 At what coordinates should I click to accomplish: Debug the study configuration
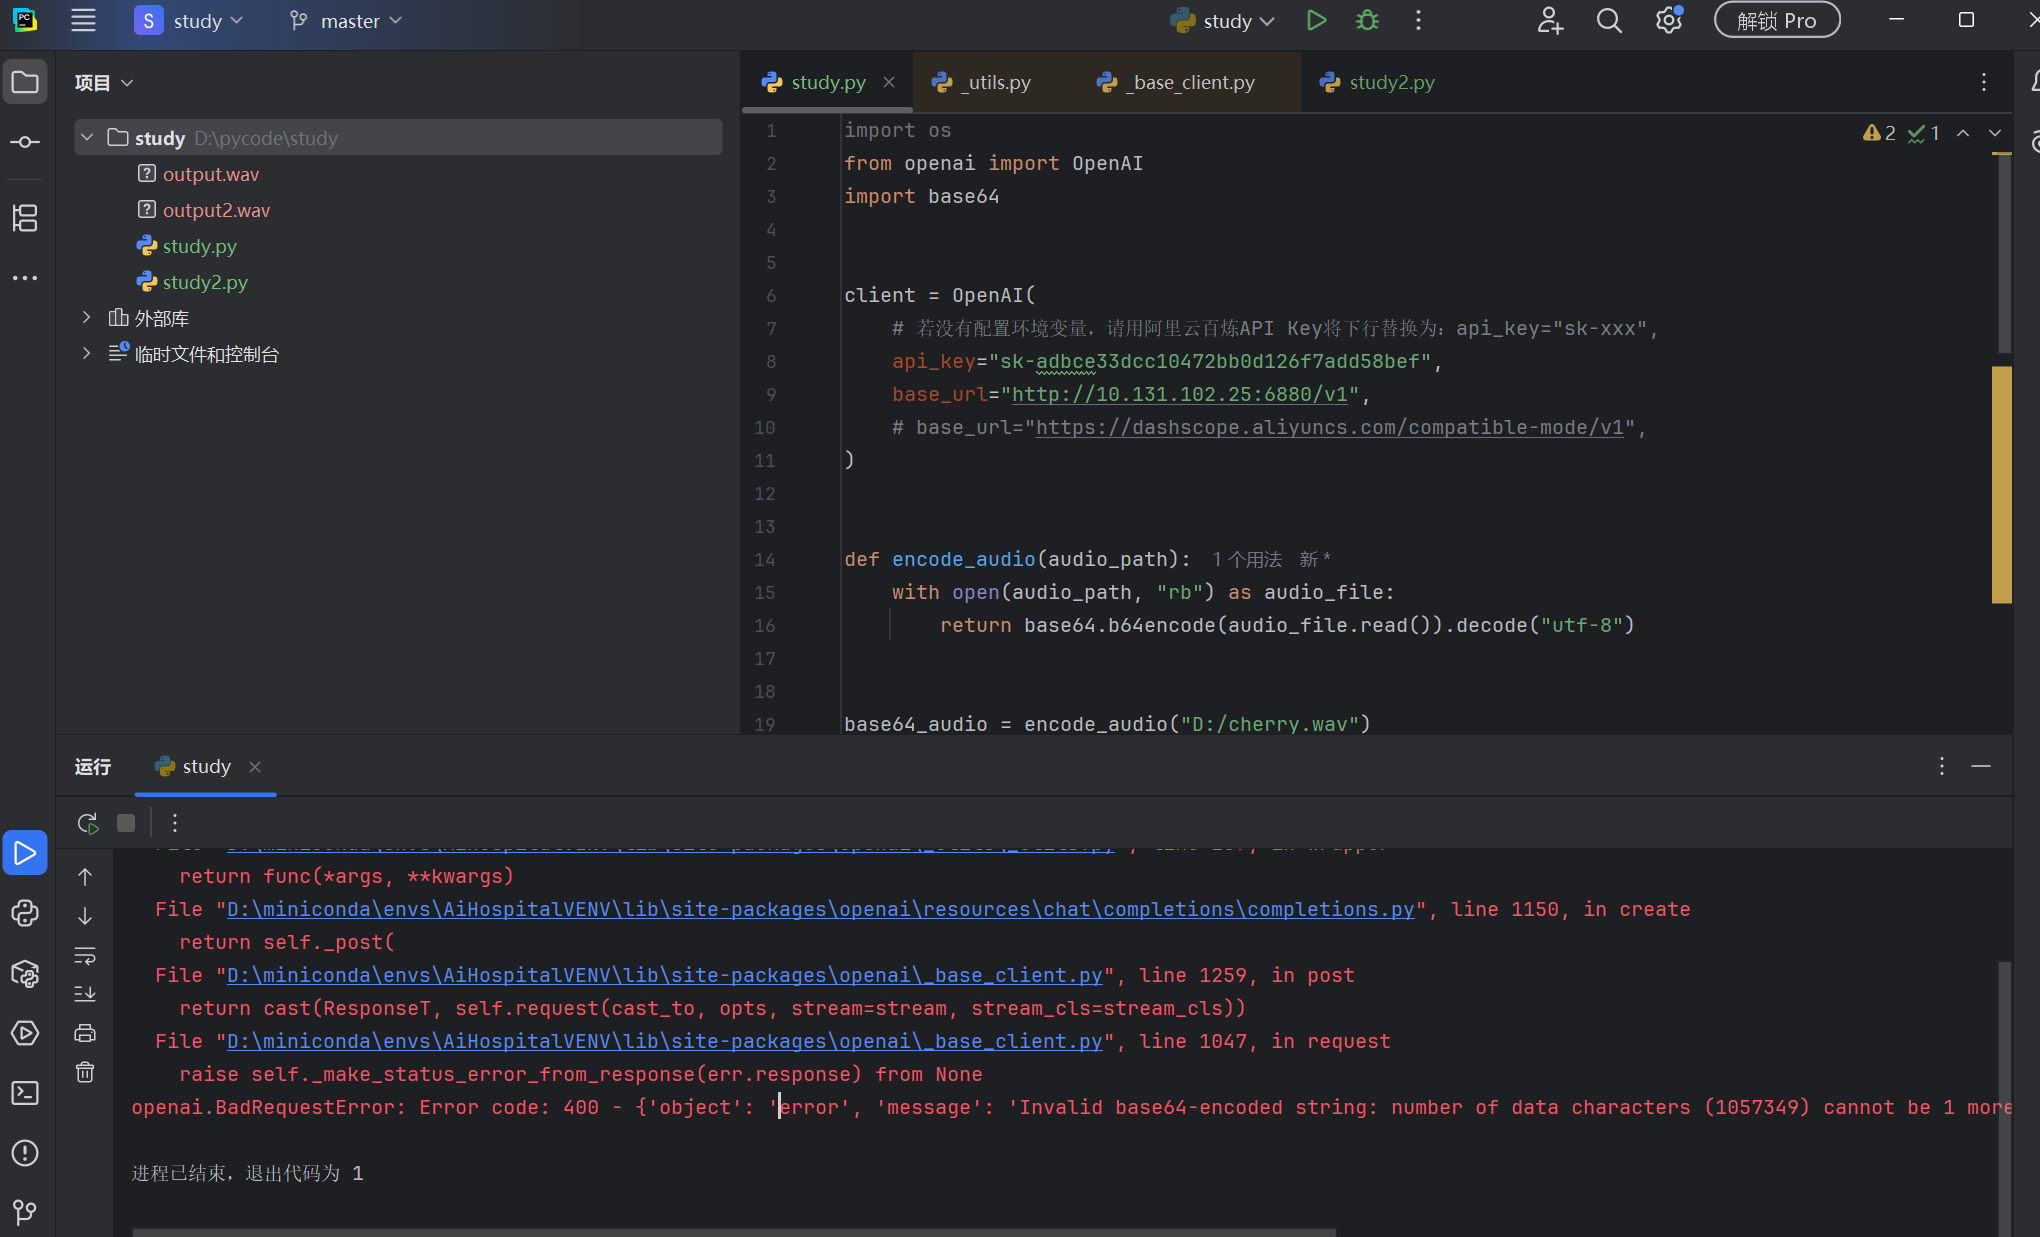1367,21
